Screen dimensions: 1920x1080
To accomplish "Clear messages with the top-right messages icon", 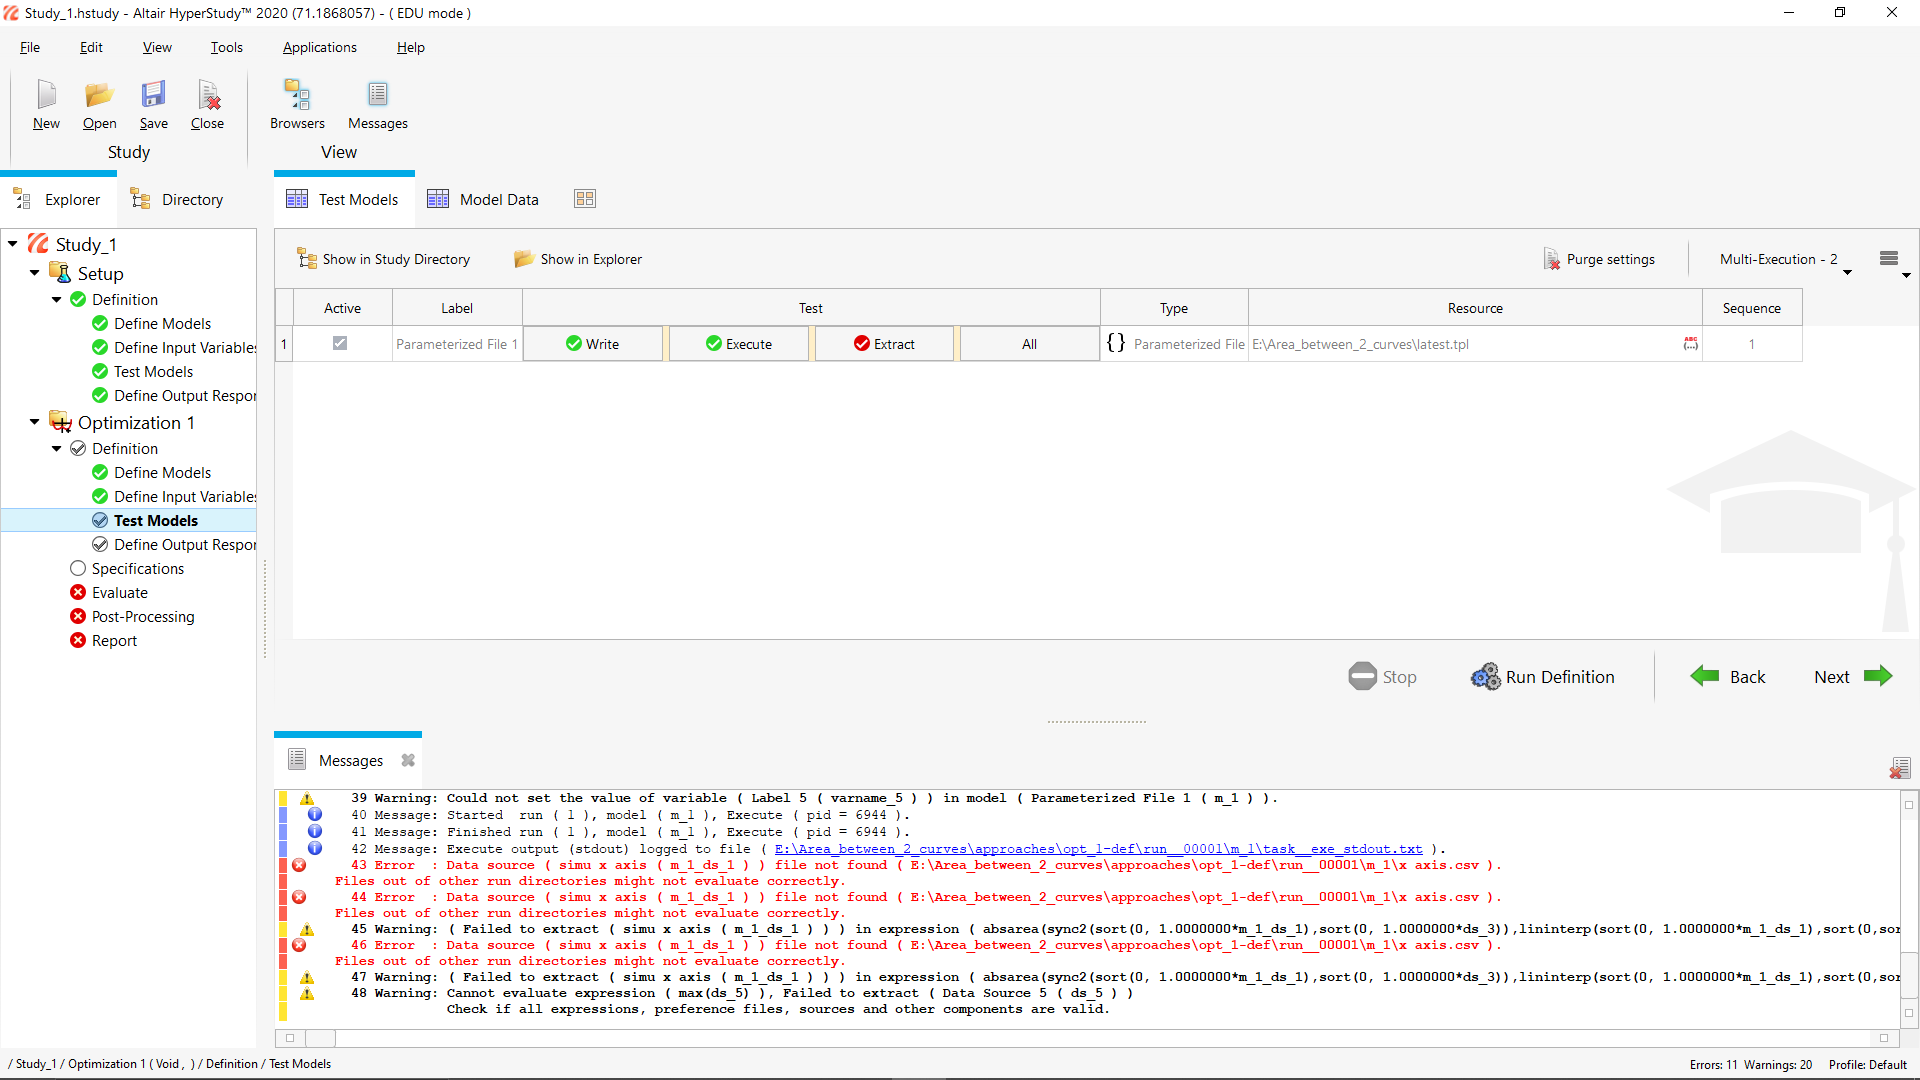I will (x=1900, y=768).
